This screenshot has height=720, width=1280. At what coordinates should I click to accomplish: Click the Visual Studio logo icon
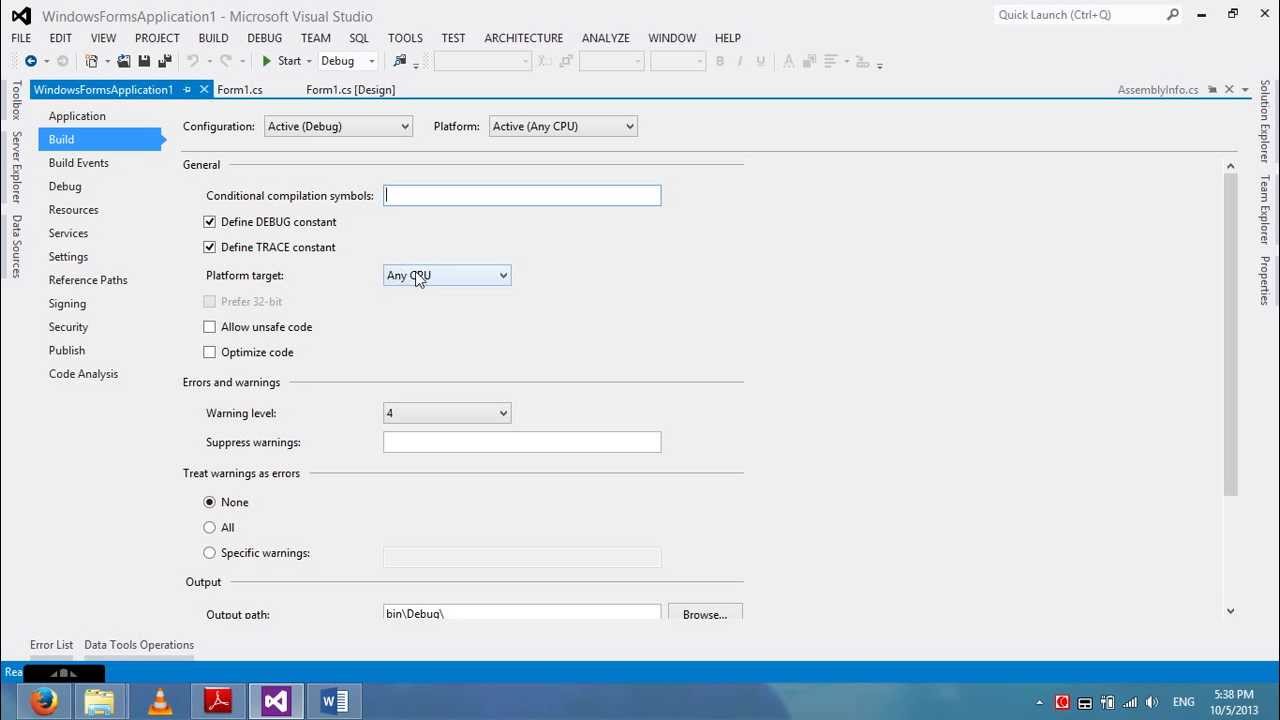20,16
